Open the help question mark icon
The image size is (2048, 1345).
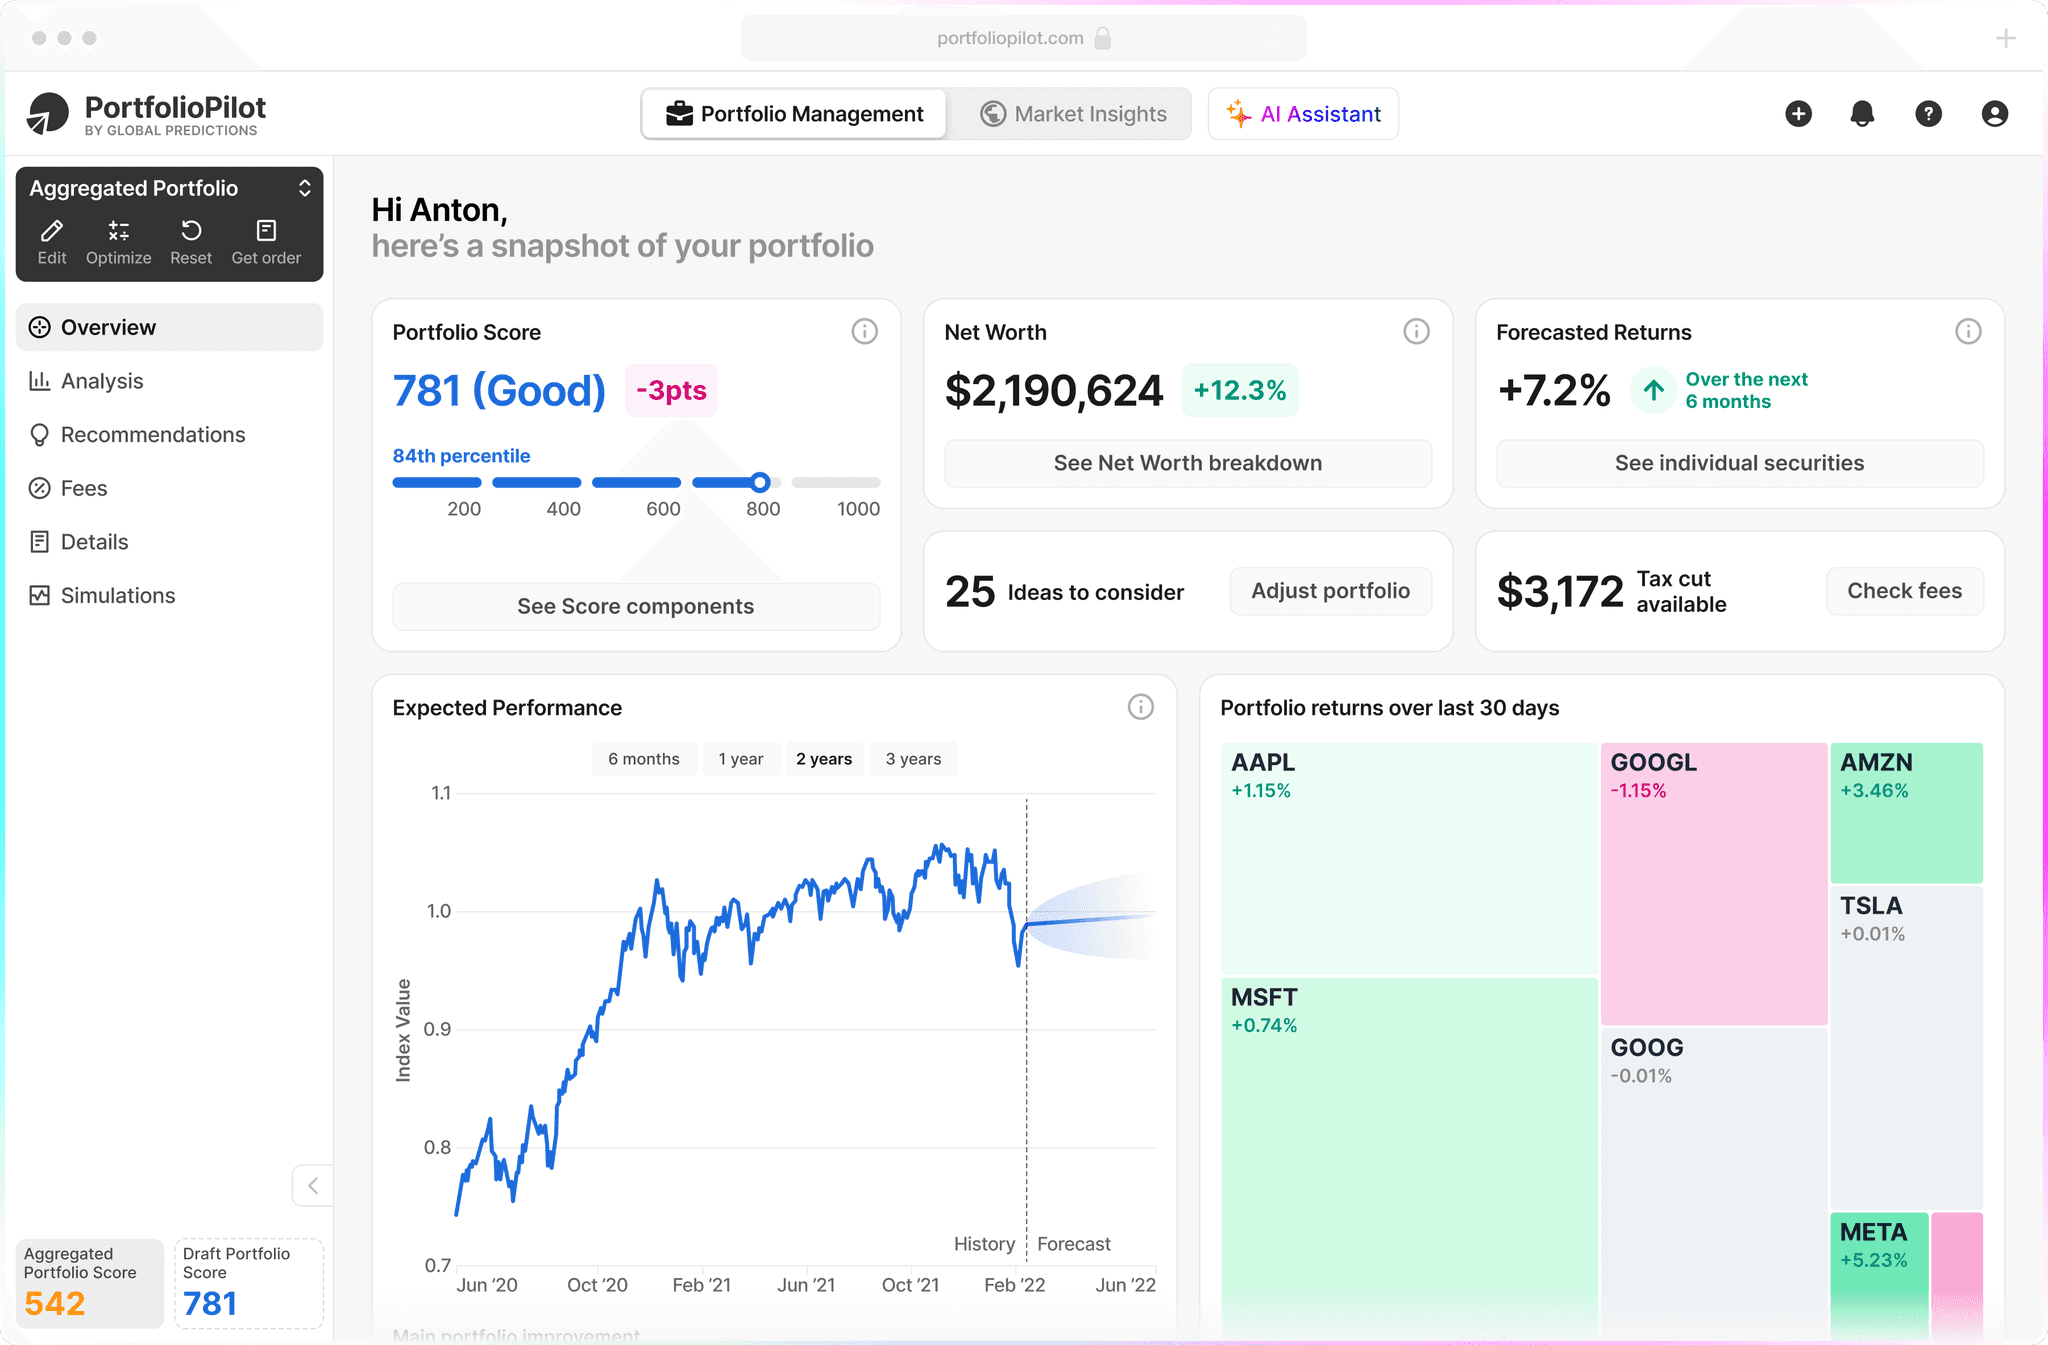pos(1928,114)
